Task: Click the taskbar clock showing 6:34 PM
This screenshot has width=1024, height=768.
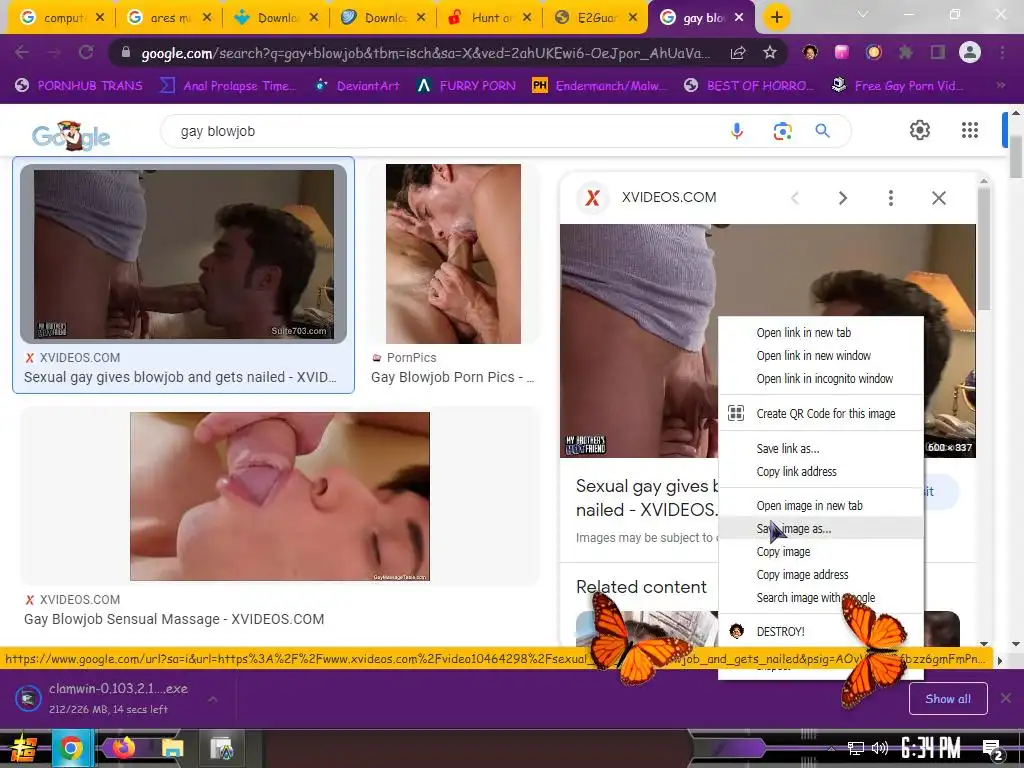Action: (x=930, y=748)
